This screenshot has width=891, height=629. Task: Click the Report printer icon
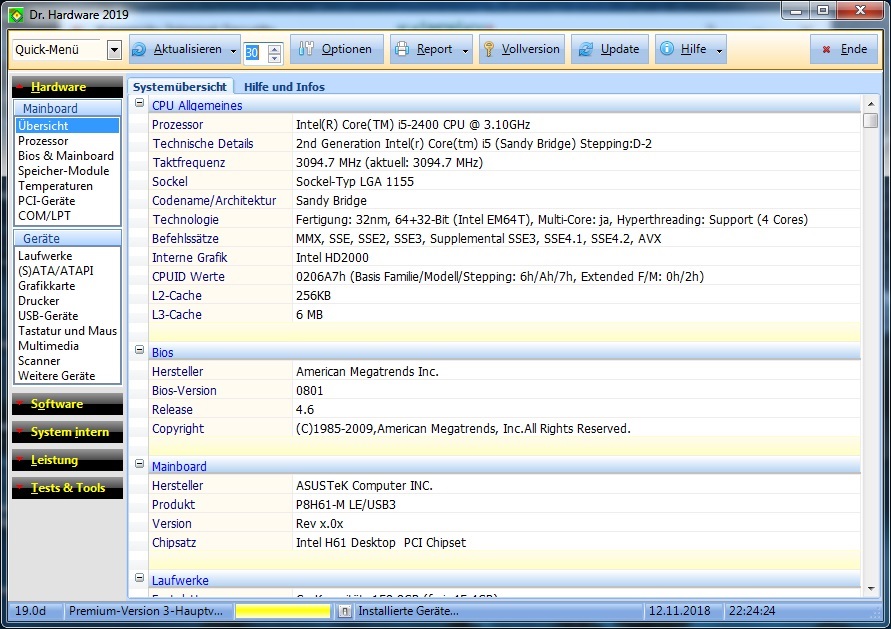pyautogui.click(x=402, y=49)
